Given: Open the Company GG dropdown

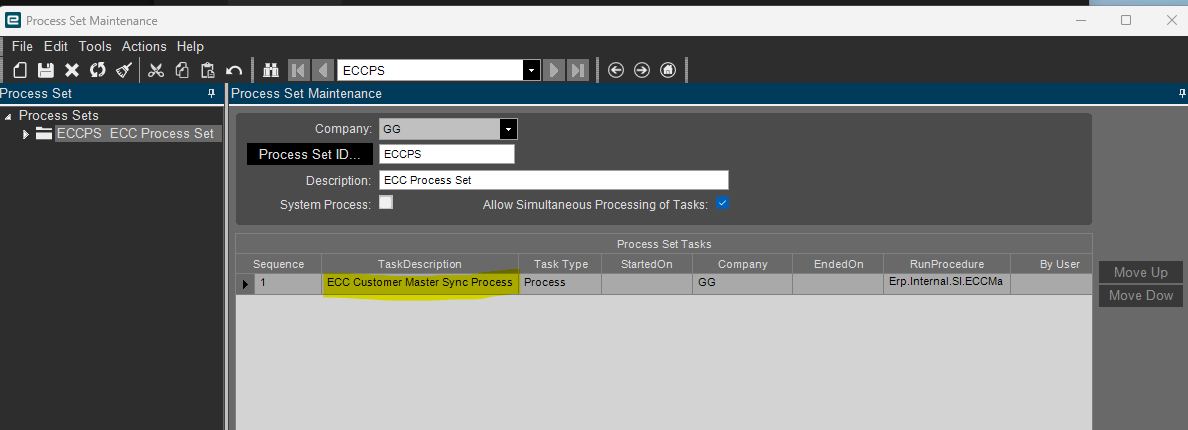Looking at the screenshot, I should (508, 129).
